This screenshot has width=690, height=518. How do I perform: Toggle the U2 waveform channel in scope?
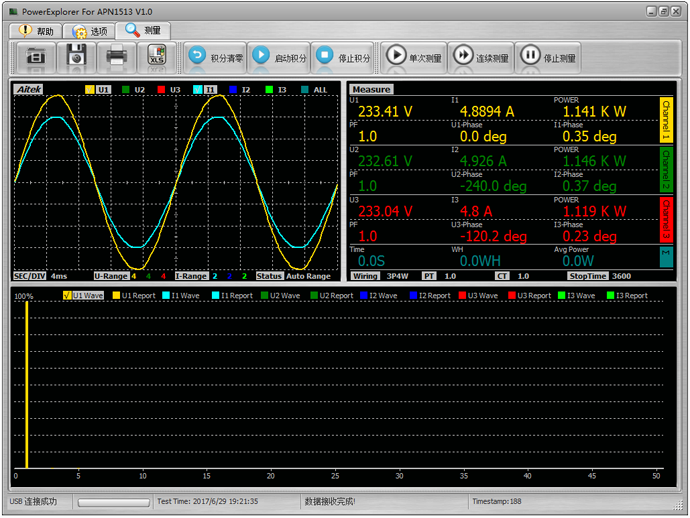(125, 90)
